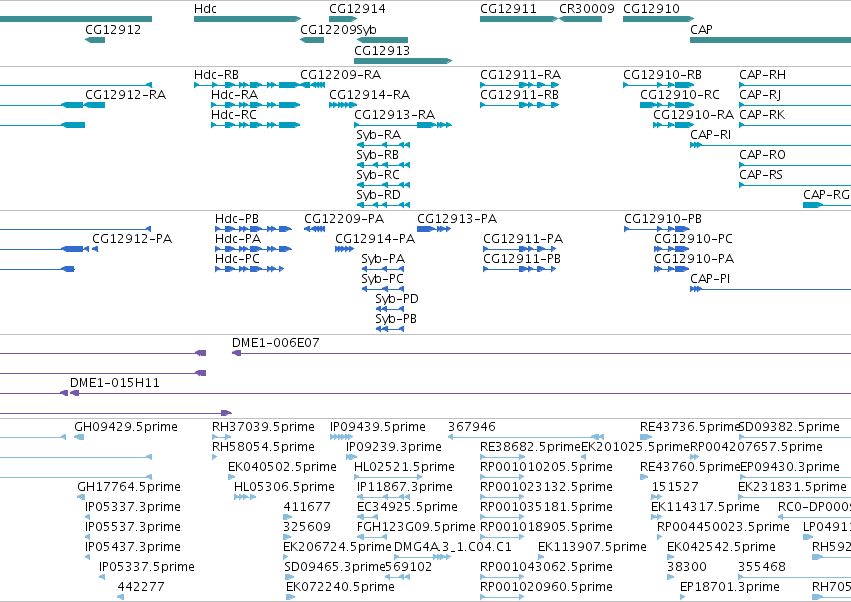Select the DMG4A3_1.C04.C1 feature label
The width and height of the screenshot is (851, 602).
pyautogui.click(x=453, y=547)
